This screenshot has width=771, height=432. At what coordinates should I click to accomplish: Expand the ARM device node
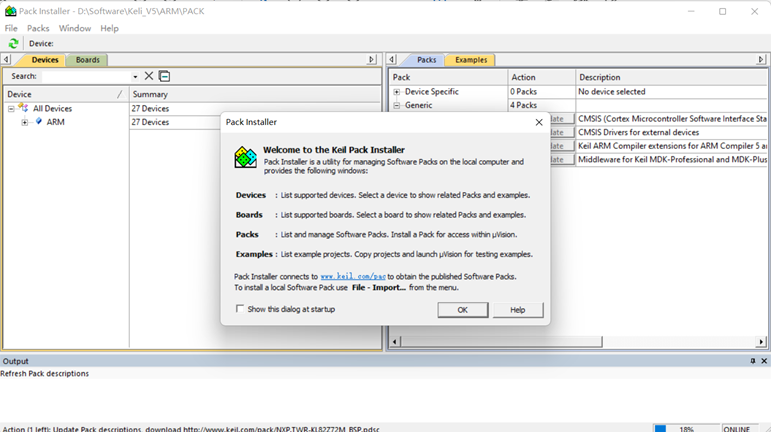coord(25,122)
